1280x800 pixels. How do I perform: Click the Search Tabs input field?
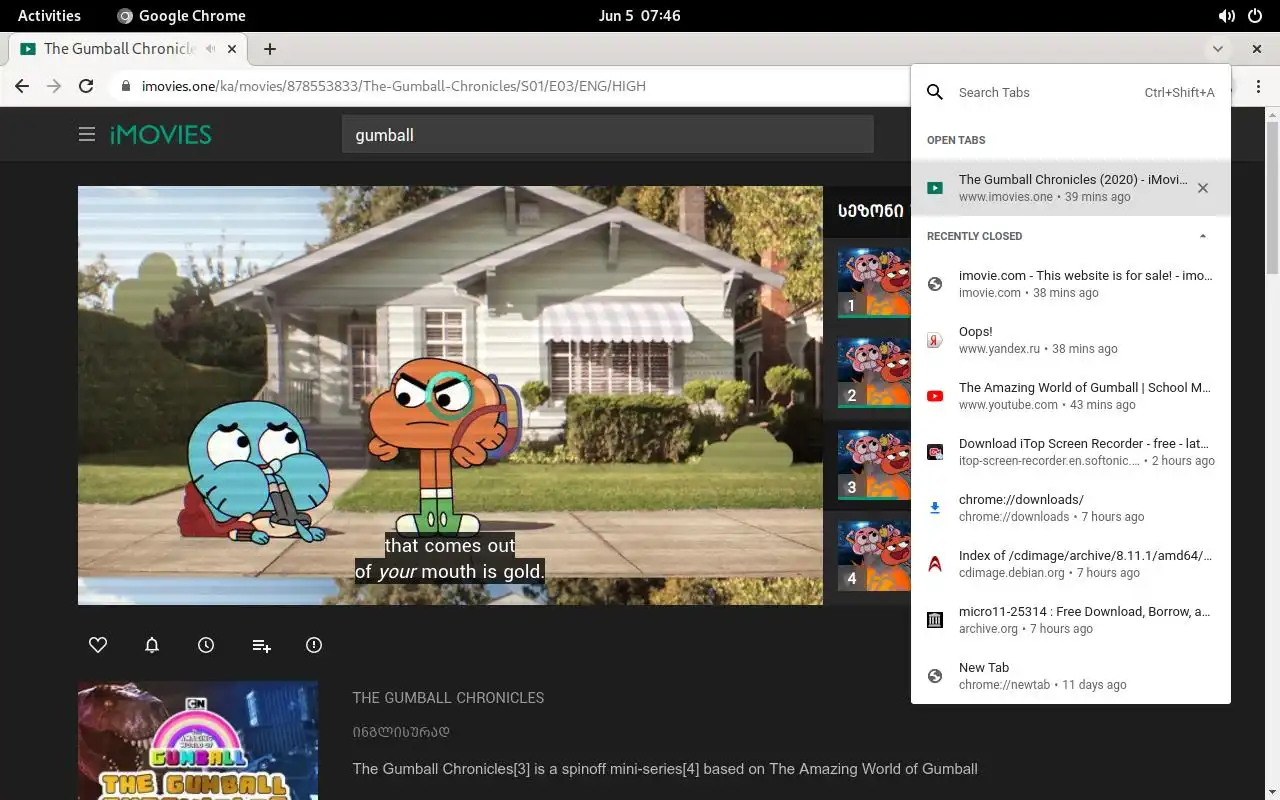coord(1070,92)
